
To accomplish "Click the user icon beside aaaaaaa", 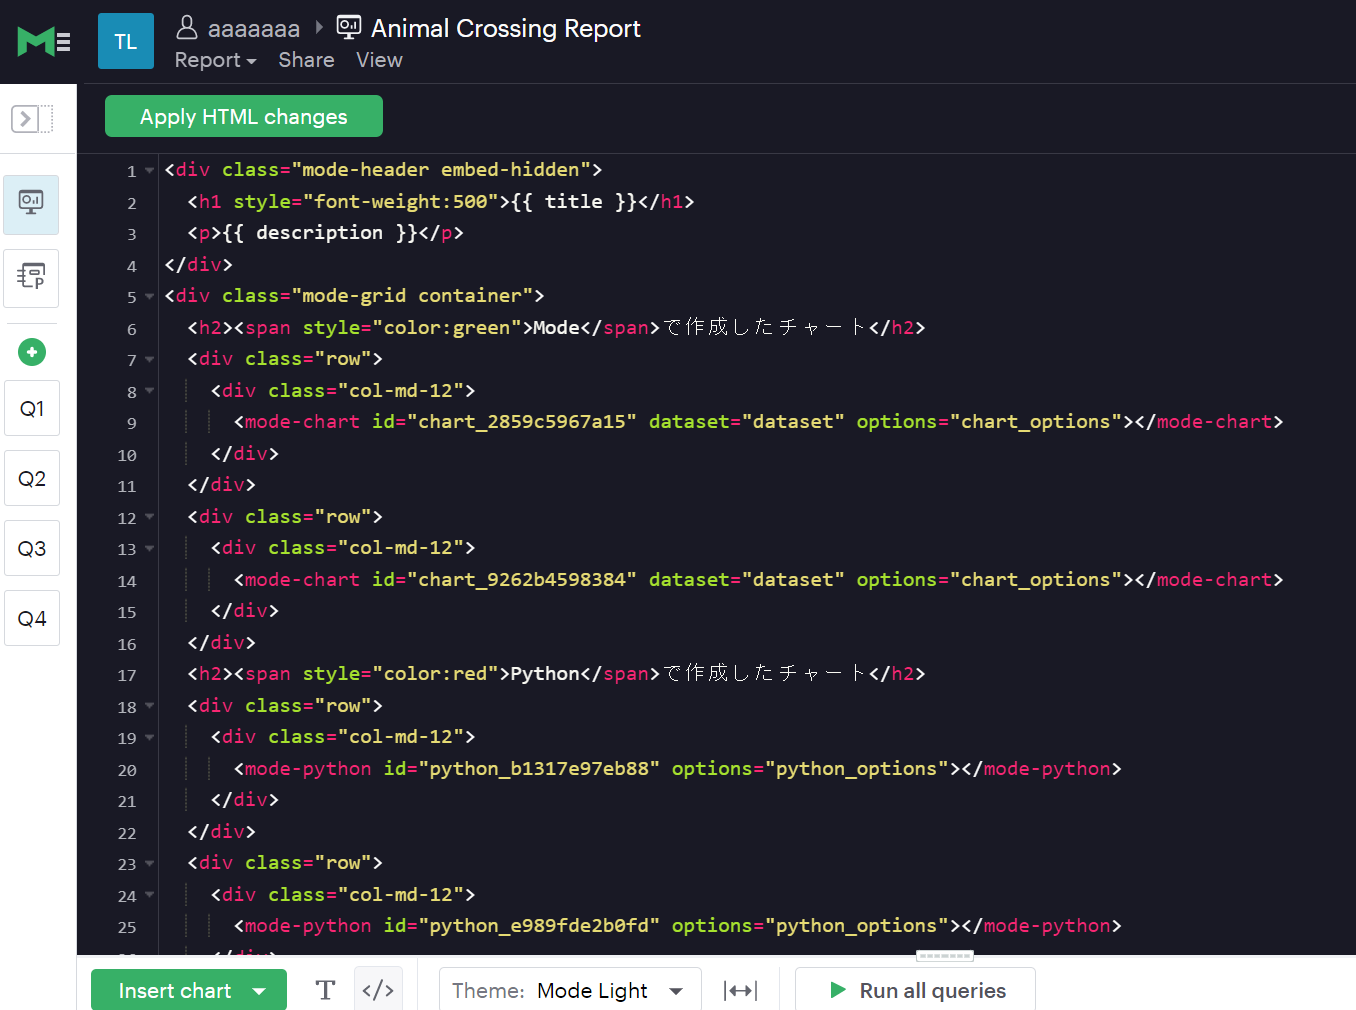I will 186,27.
